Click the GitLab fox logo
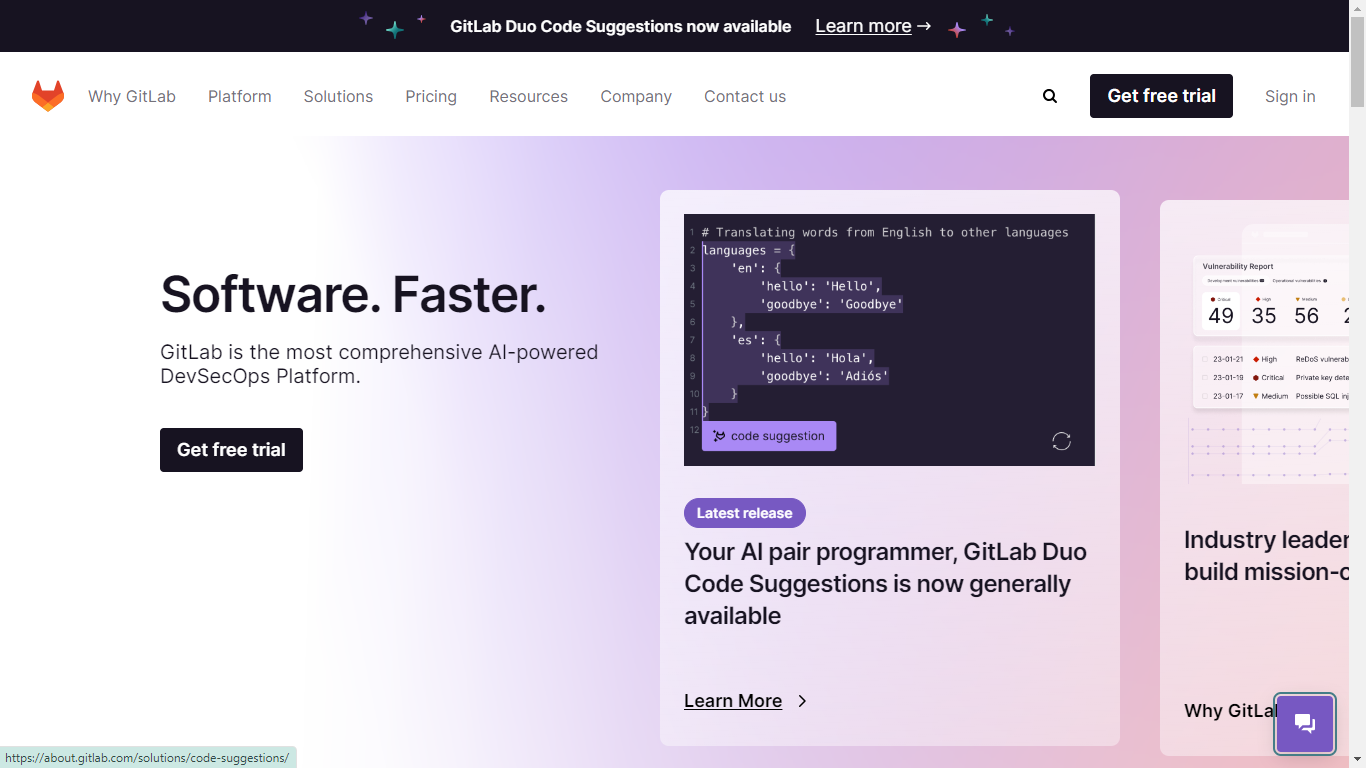1366x768 pixels. (x=48, y=96)
